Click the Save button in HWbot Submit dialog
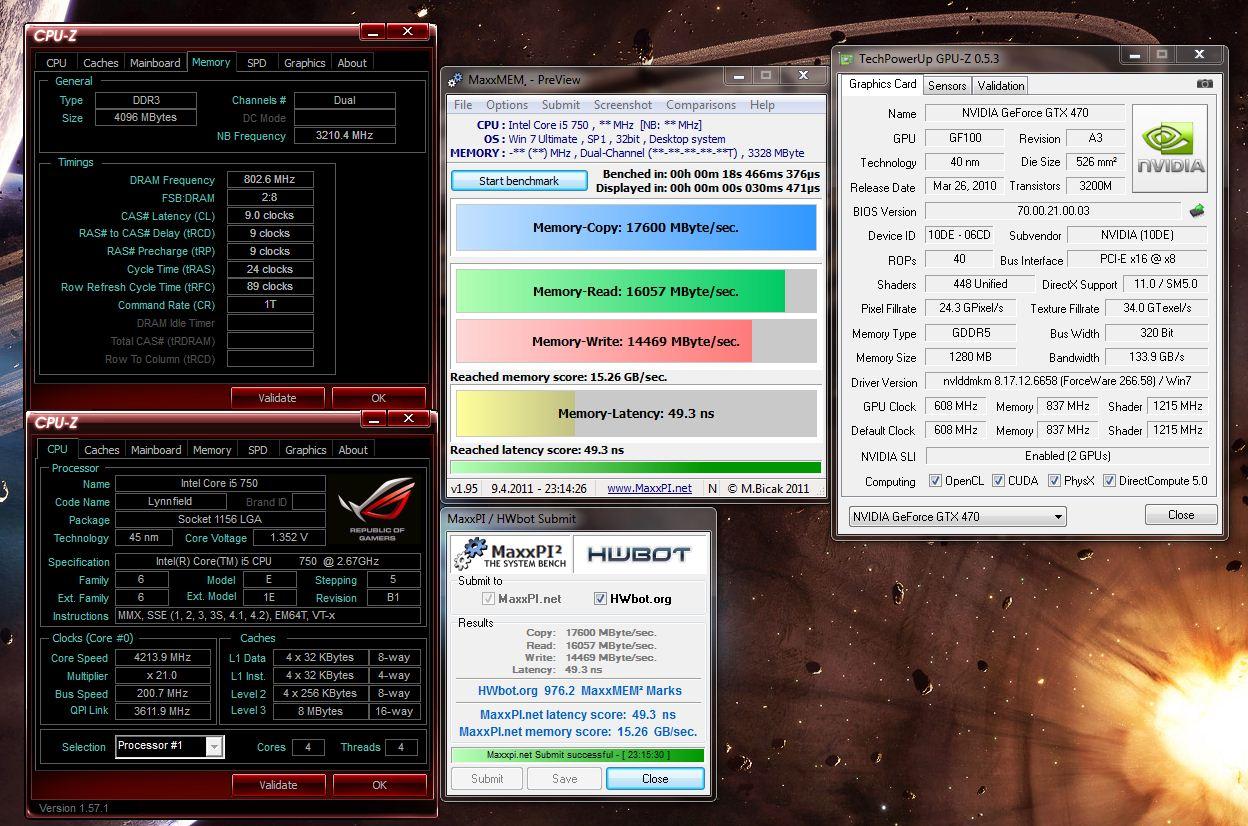Viewport: 1248px width, 826px height. coord(565,779)
